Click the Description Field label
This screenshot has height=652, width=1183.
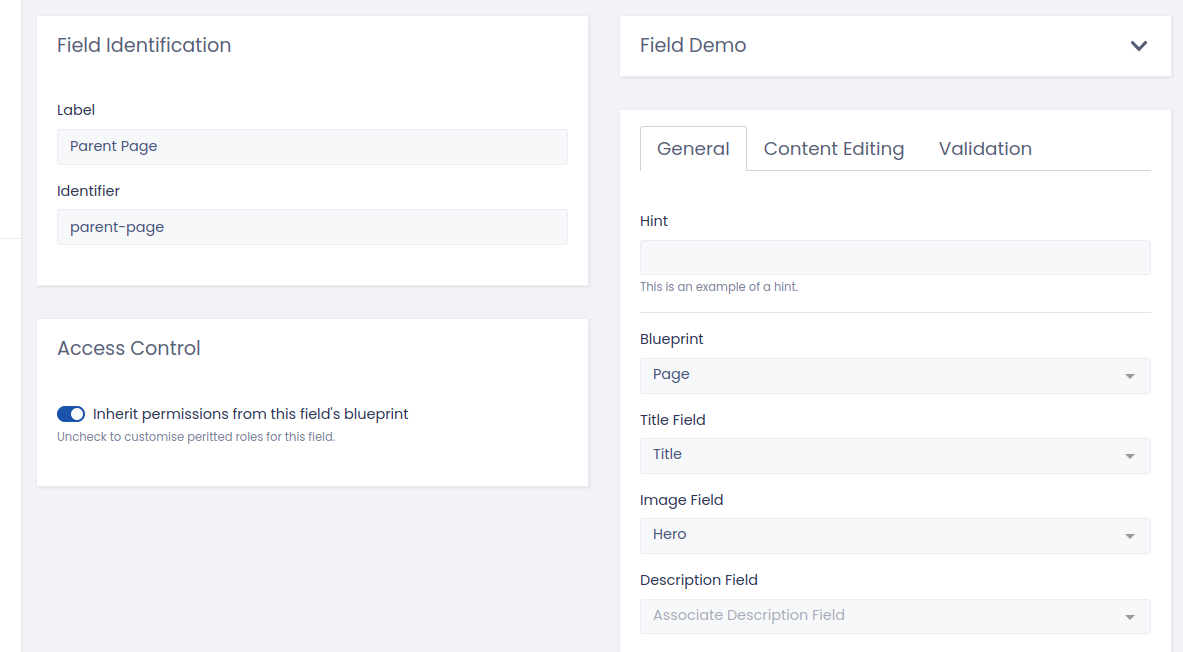click(x=699, y=580)
